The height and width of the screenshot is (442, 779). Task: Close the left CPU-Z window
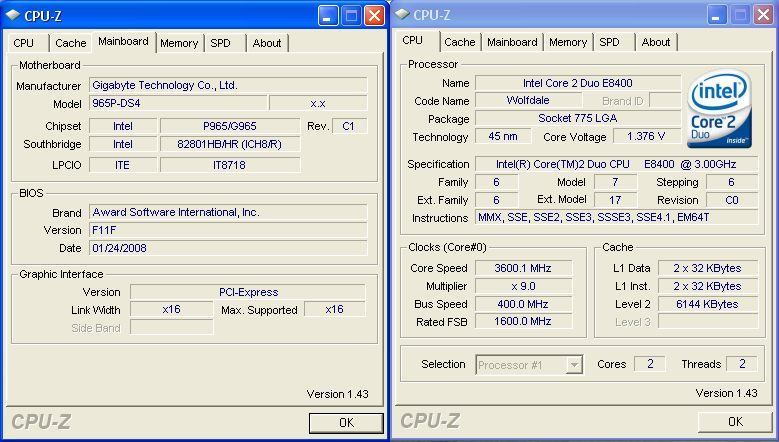tap(374, 16)
